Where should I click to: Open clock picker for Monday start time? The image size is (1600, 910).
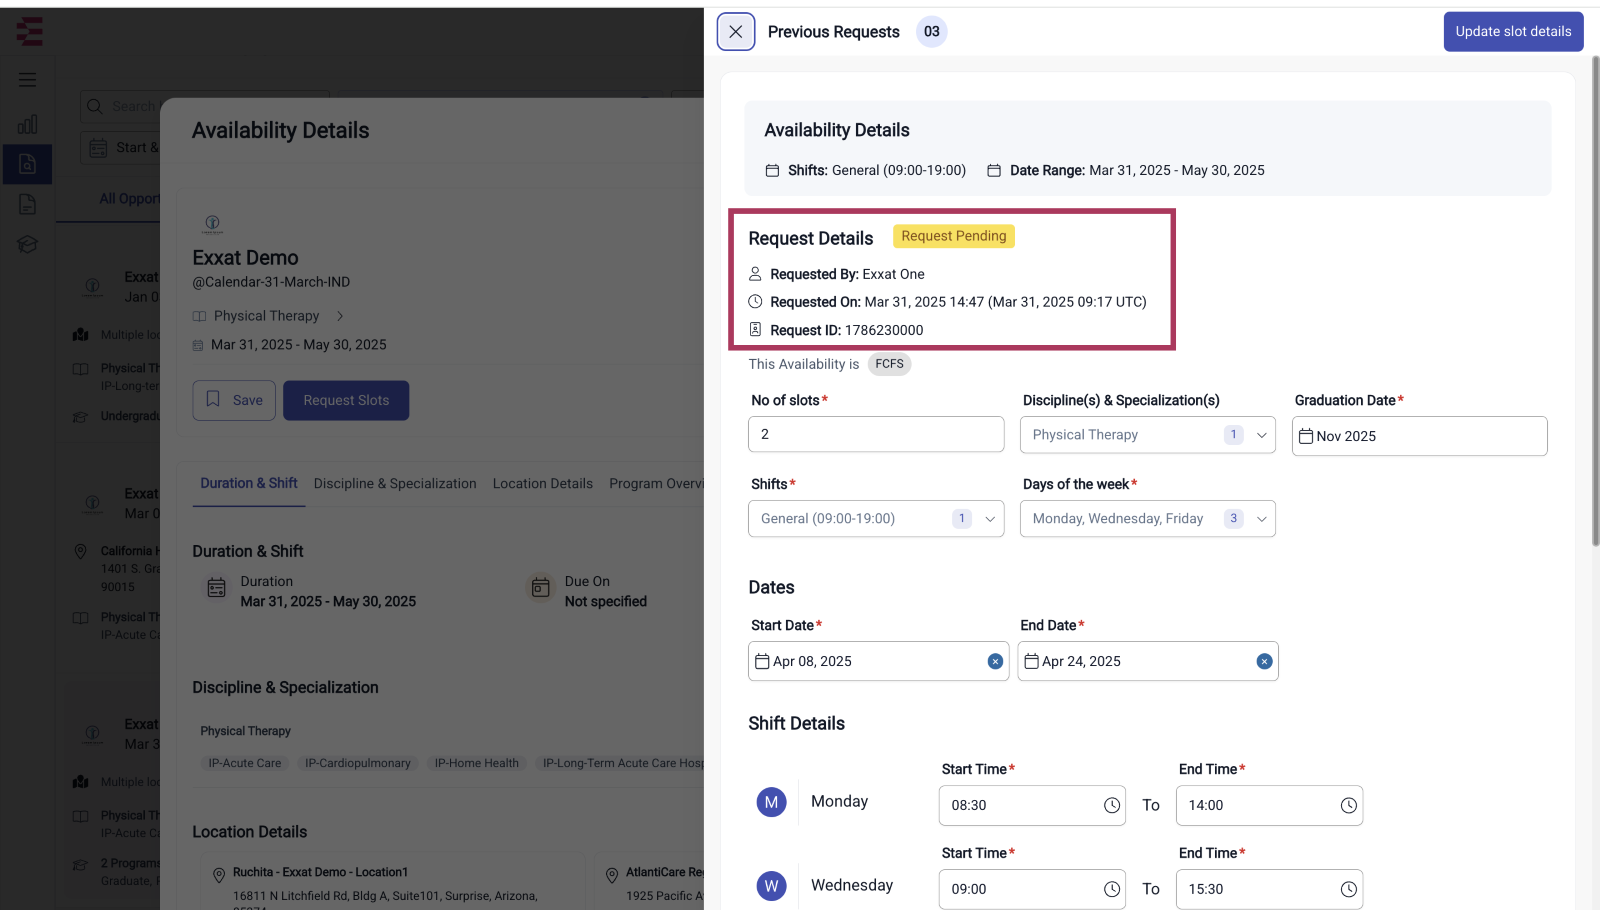click(x=1112, y=805)
